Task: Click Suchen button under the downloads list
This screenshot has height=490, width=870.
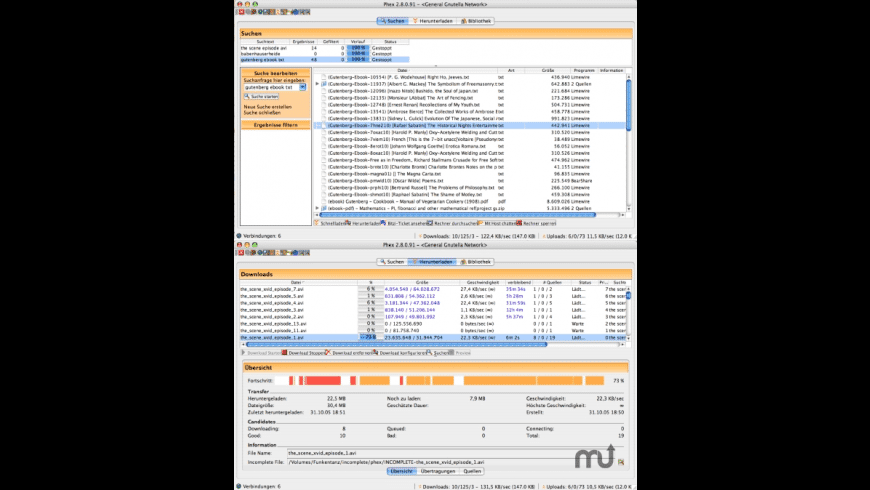Action: 437,353
